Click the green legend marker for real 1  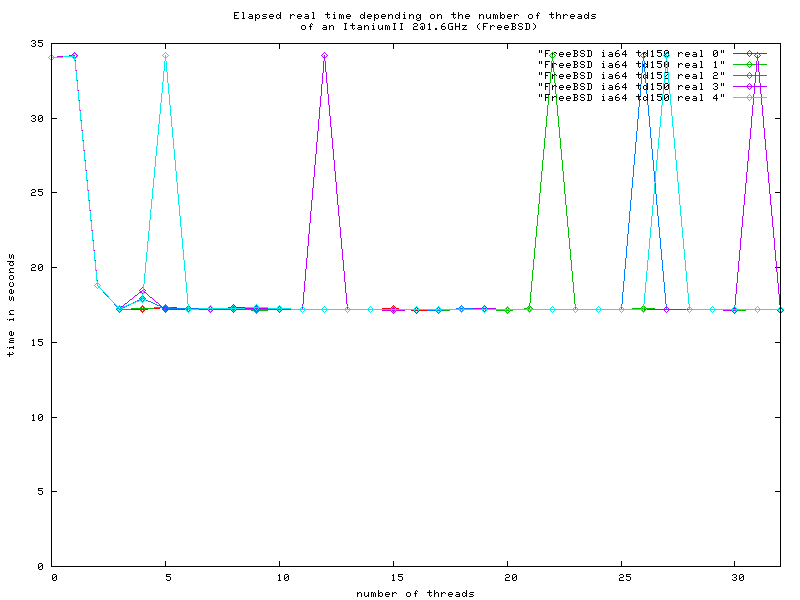(749, 64)
